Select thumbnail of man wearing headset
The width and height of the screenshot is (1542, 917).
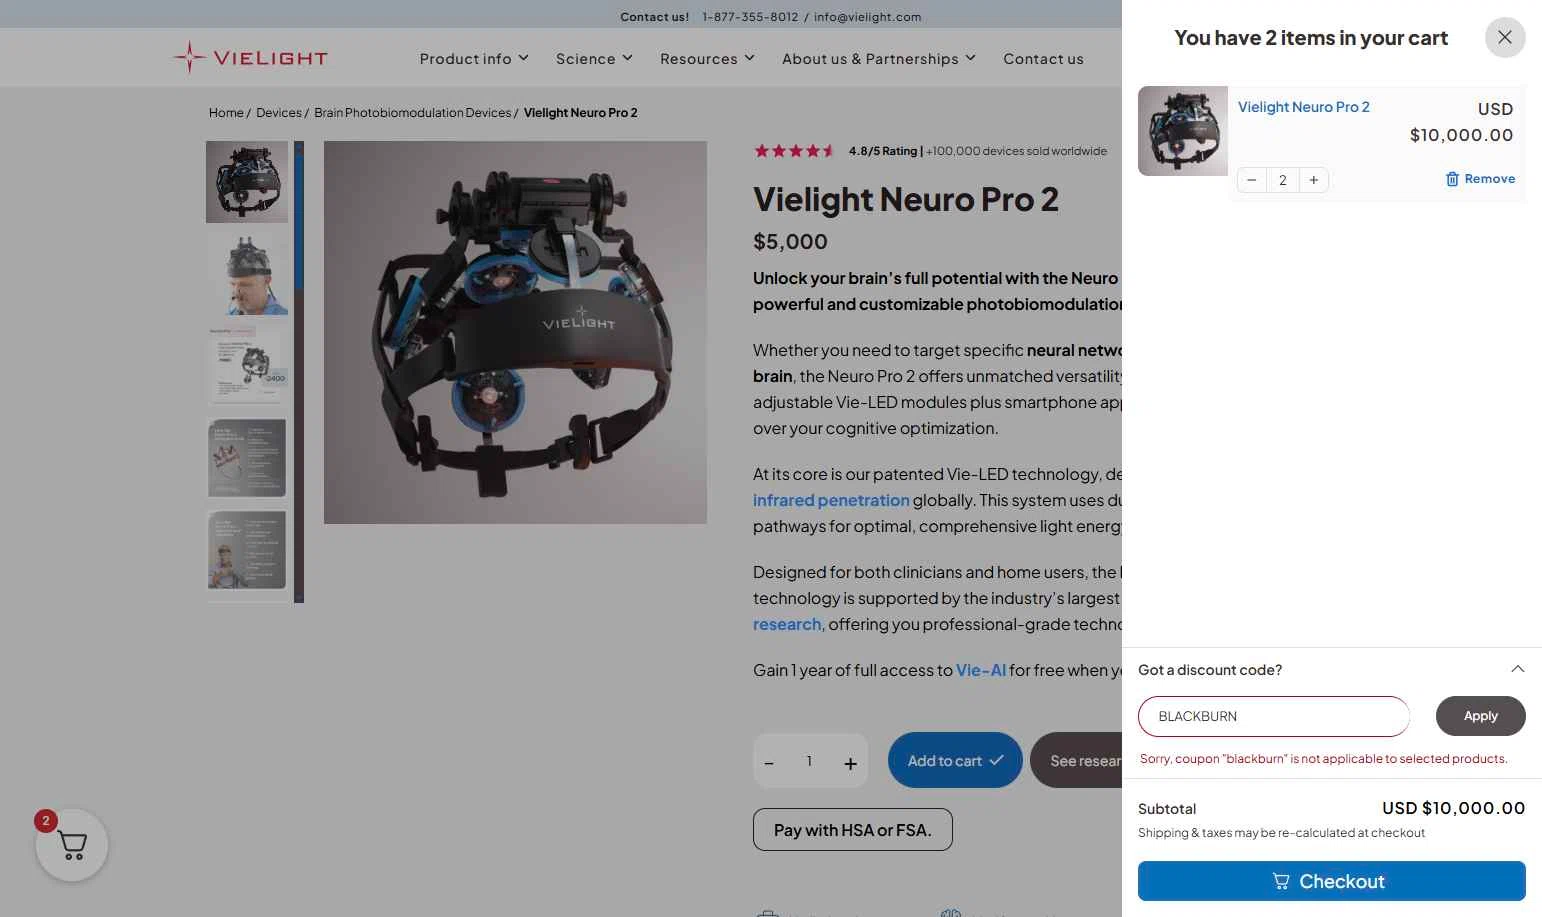click(247, 274)
